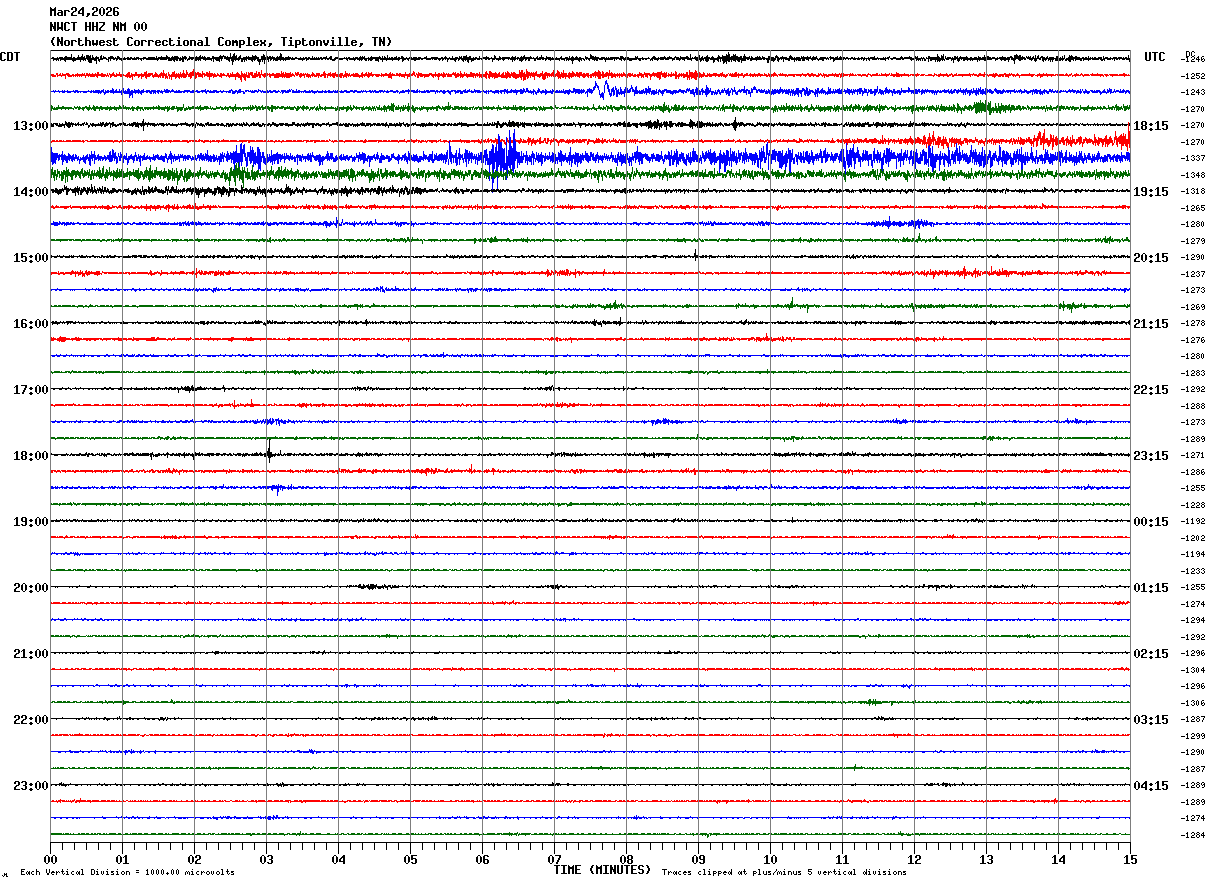The height and width of the screenshot is (886, 1210).
Task: Click the 17:00 CDT hour label
Action: [x=31, y=390]
